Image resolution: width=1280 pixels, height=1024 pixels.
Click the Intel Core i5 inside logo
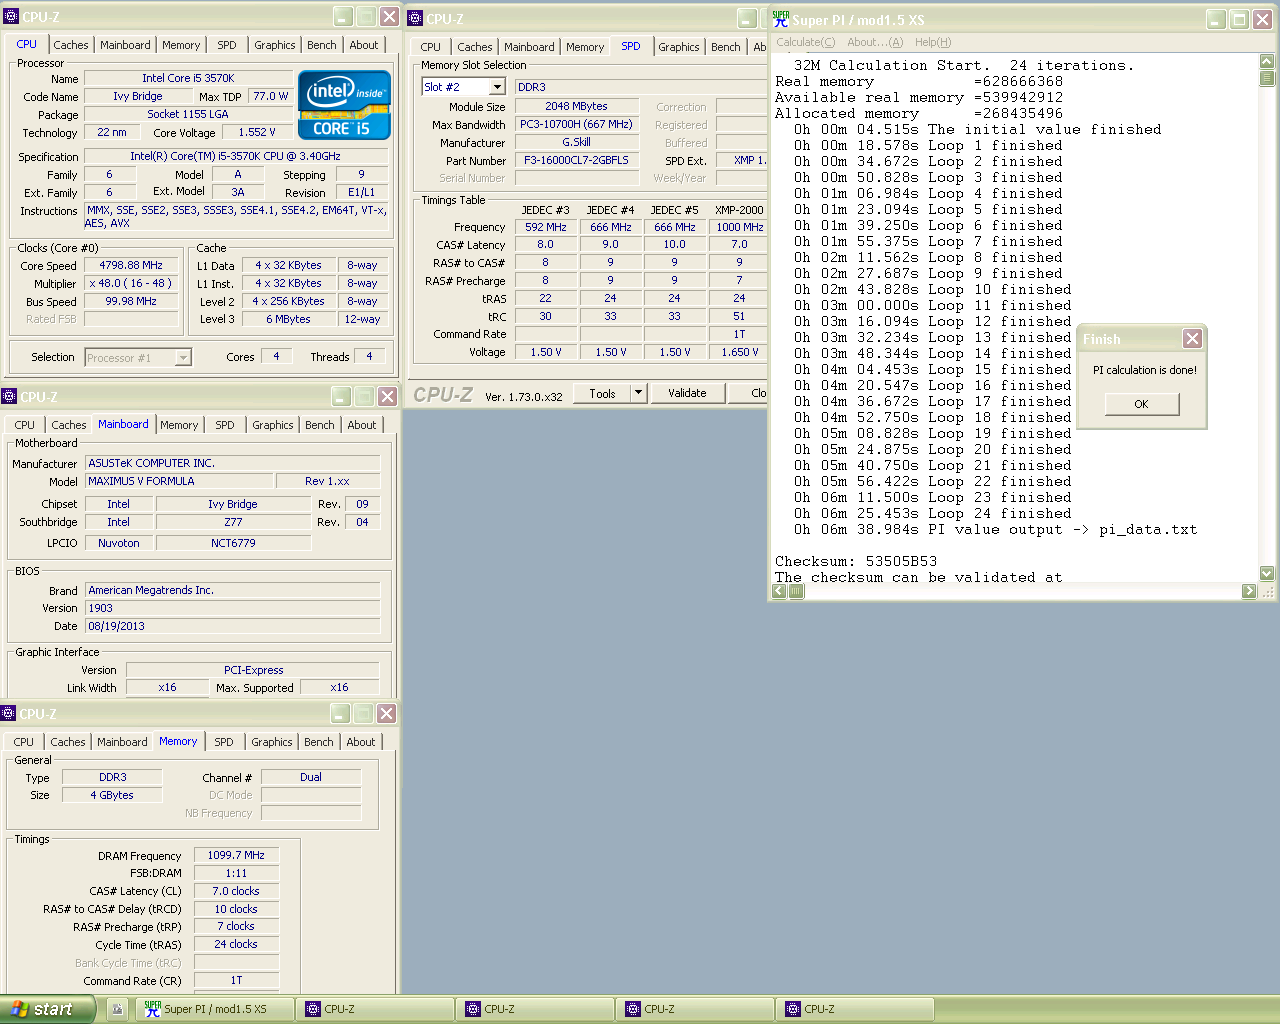(344, 105)
